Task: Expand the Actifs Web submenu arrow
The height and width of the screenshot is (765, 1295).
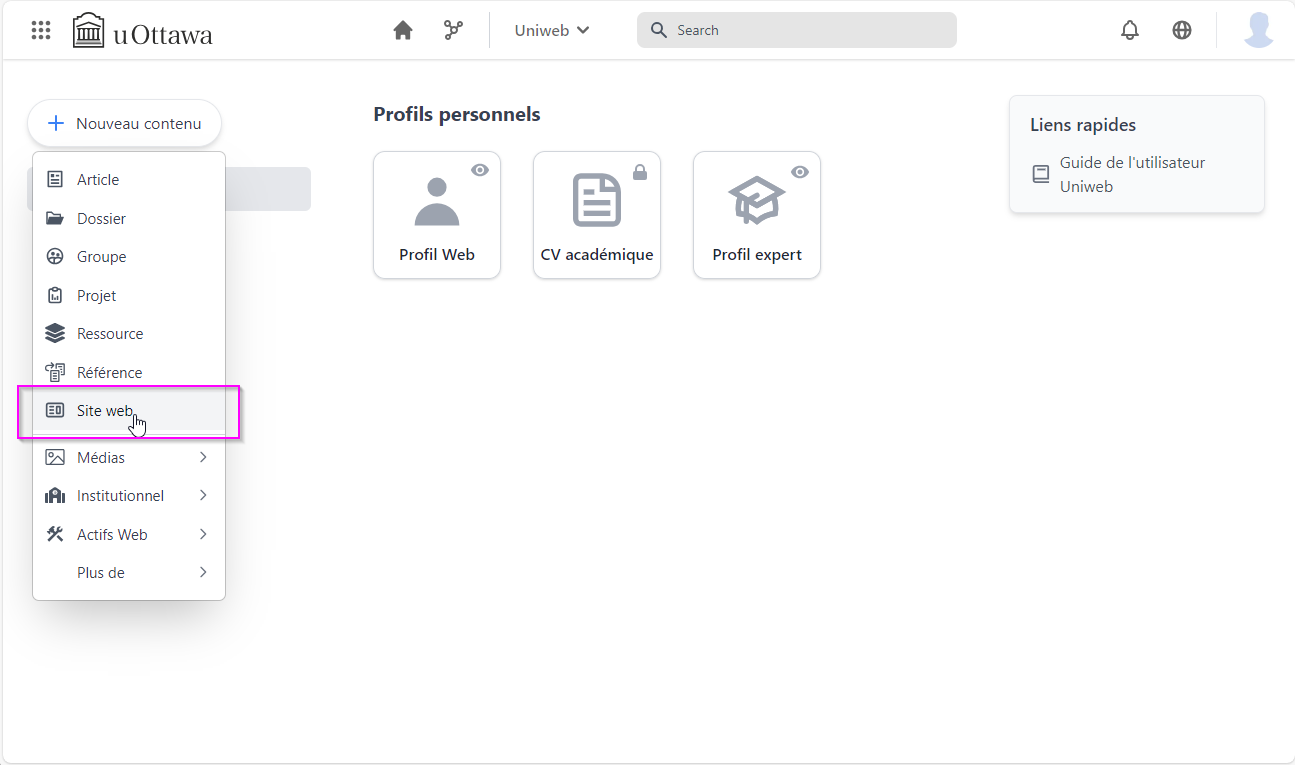Action: click(203, 534)
